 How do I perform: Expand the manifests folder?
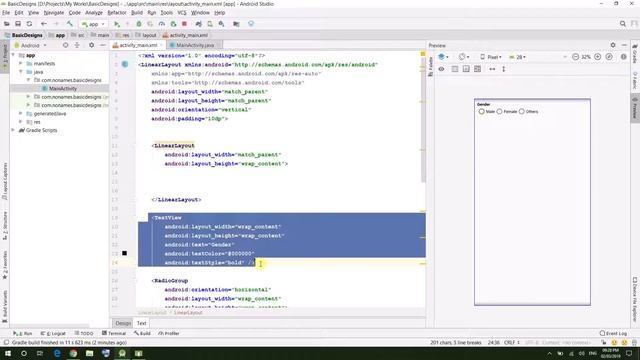[x=20, y=64]
